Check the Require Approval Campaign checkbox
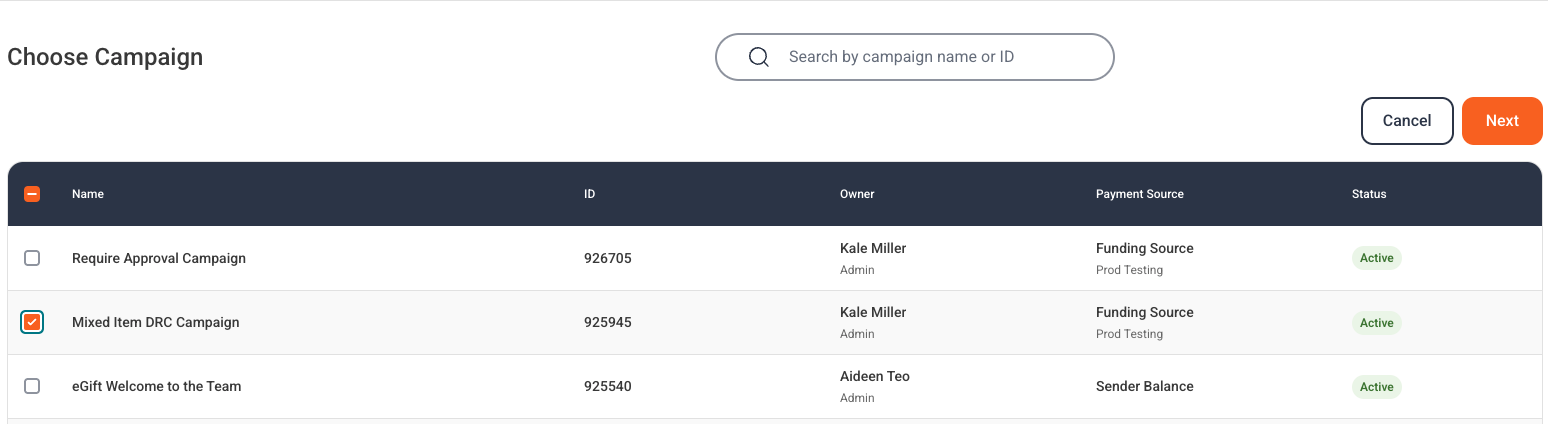Viewport: 1548px width, 424px height. (x=32, y=258)
